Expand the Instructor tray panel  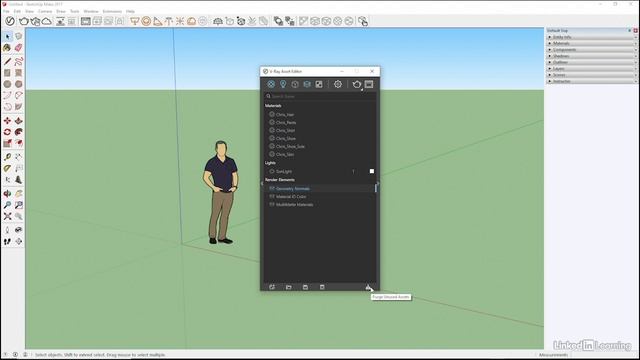click(591, 81)
